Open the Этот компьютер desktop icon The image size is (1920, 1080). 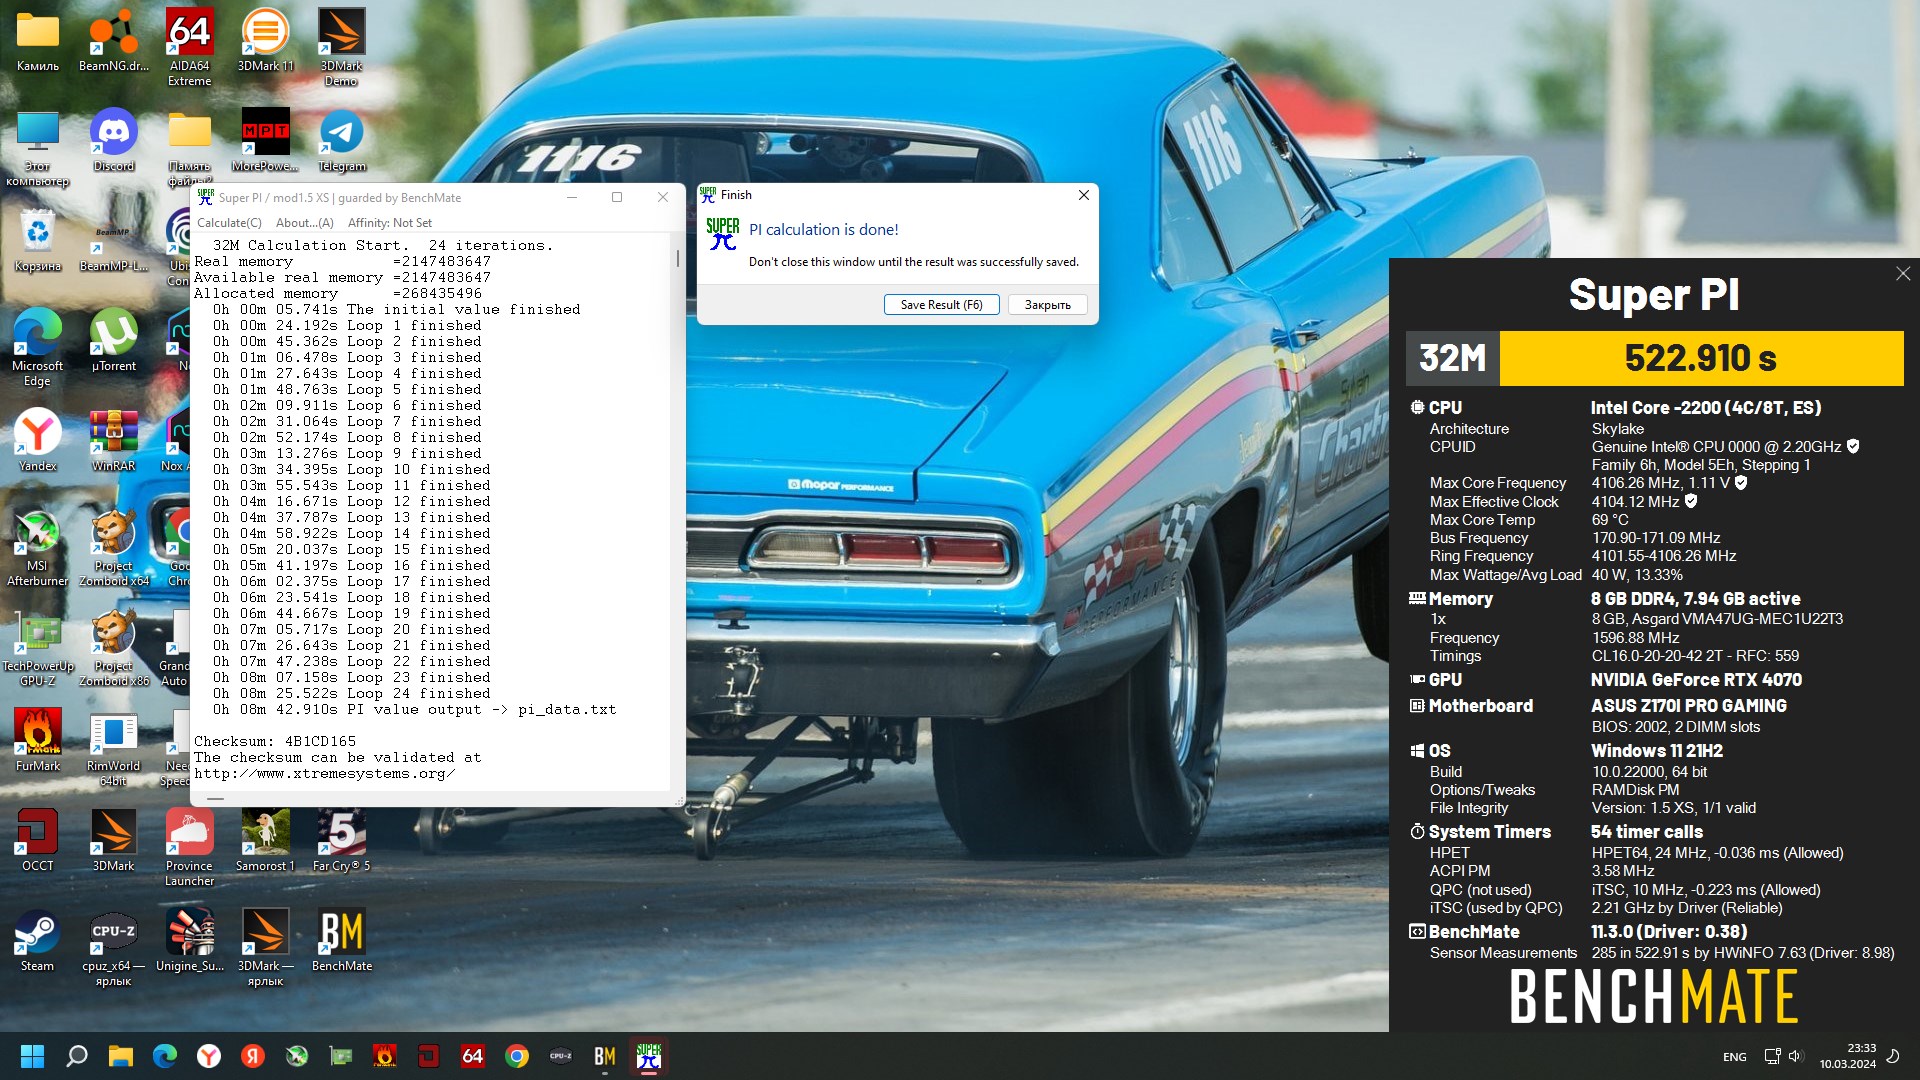[38, 147]
